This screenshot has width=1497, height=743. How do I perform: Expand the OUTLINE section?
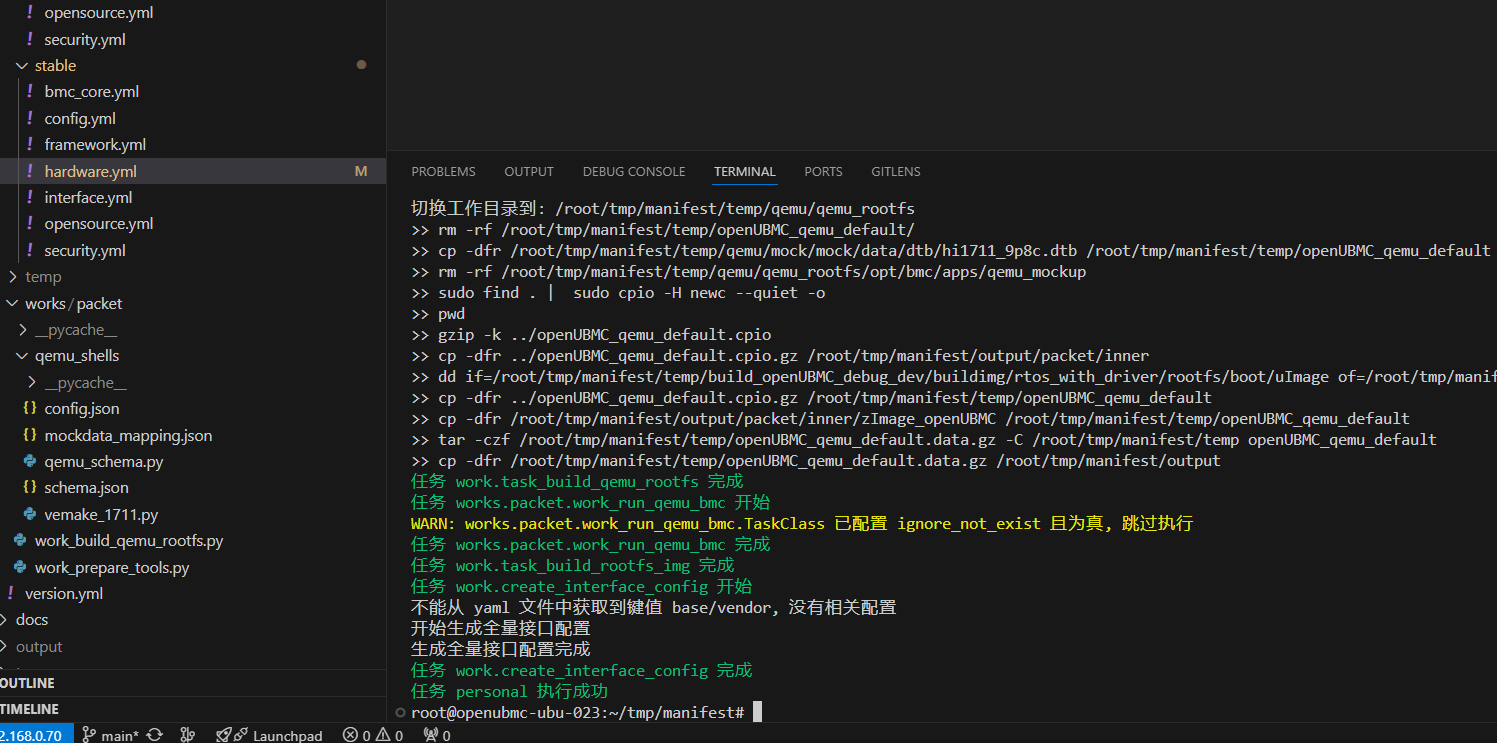pyautogui.click(x=28, y=683)
